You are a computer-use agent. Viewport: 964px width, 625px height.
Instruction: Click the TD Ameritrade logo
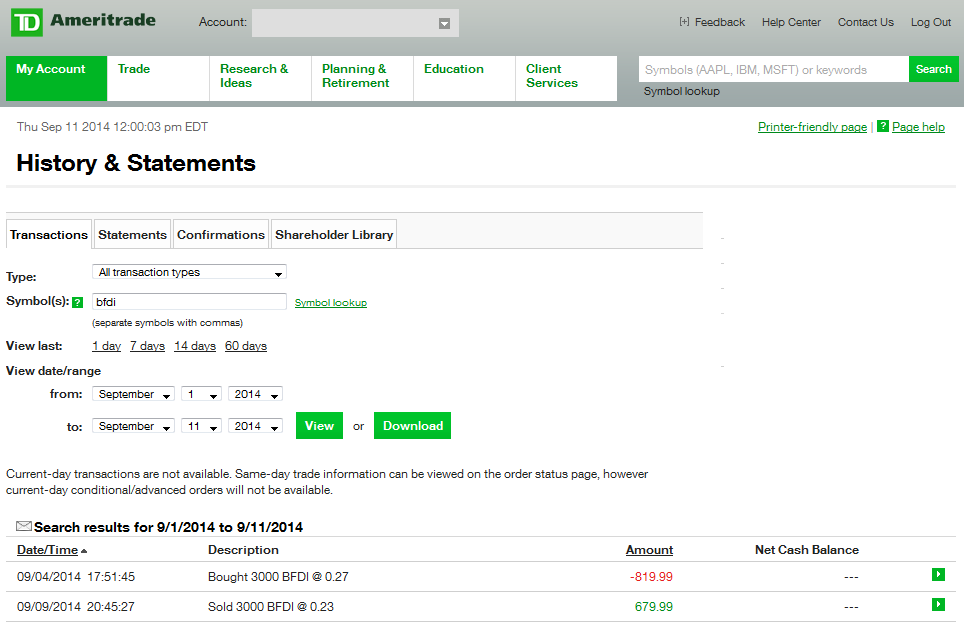[84, 22]
